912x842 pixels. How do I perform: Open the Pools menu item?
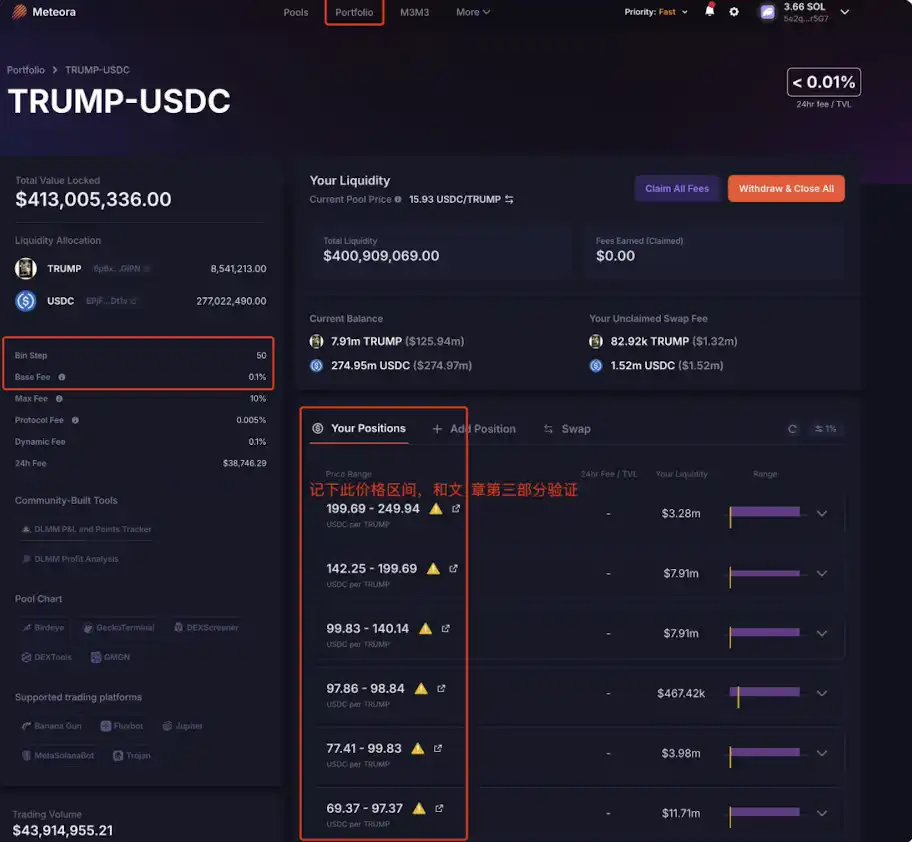click(x=296, y=12)
